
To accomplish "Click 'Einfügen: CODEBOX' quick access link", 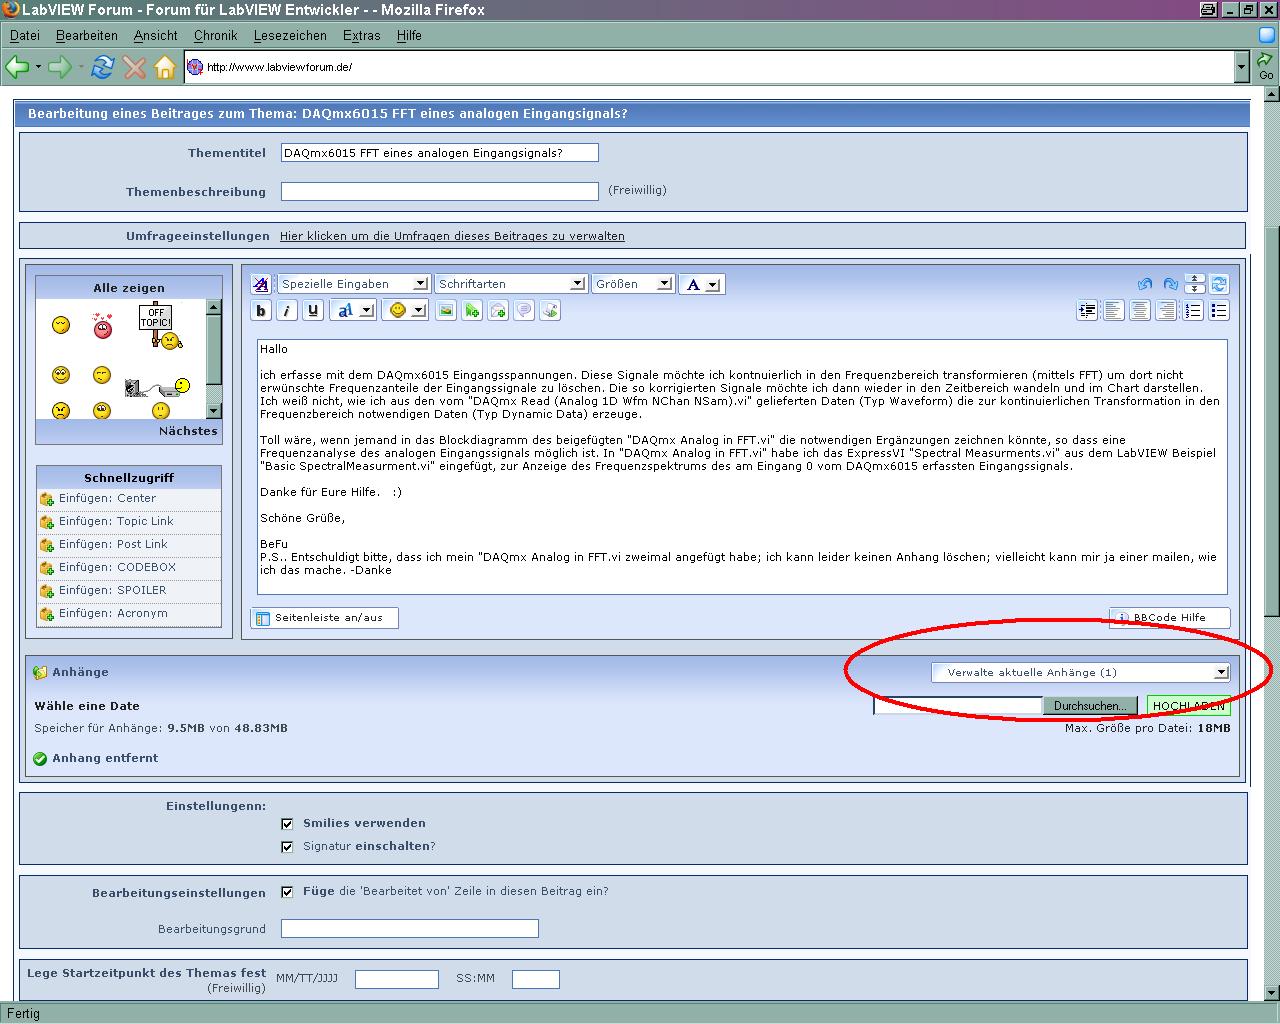I will [x=117, y=567].
